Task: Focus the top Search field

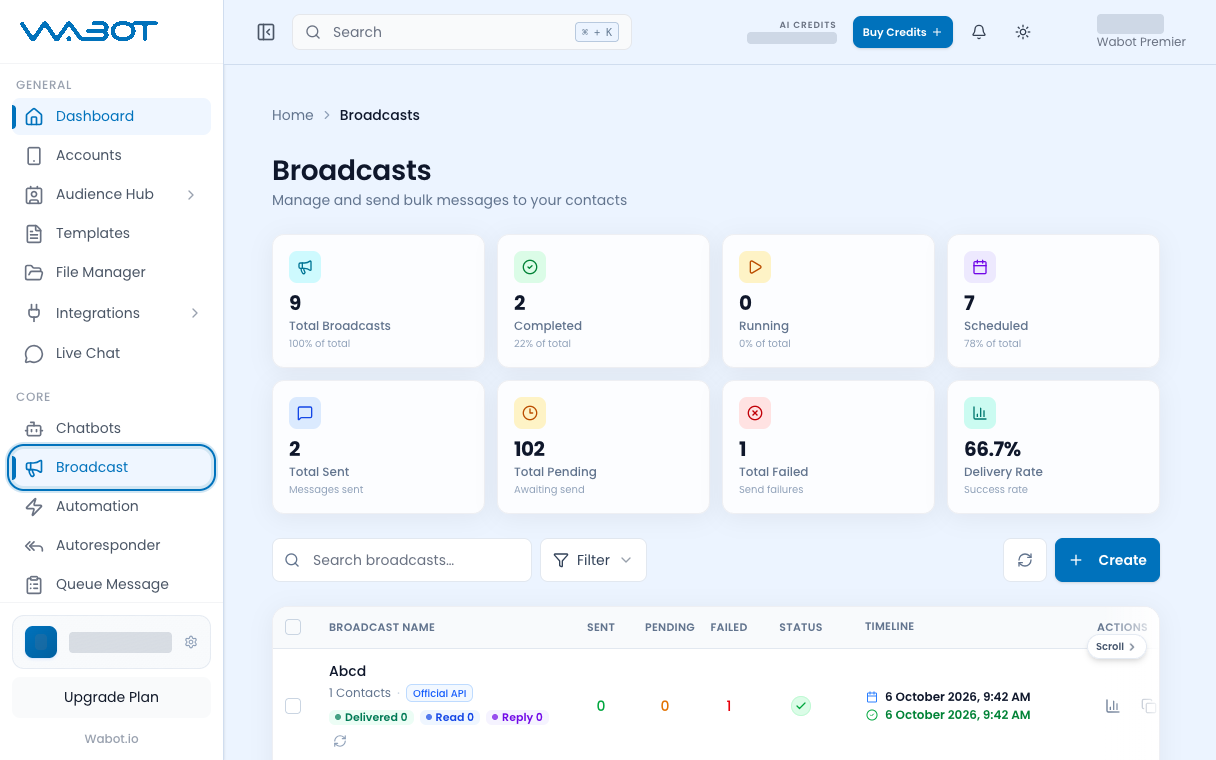Action: (462, 32)
